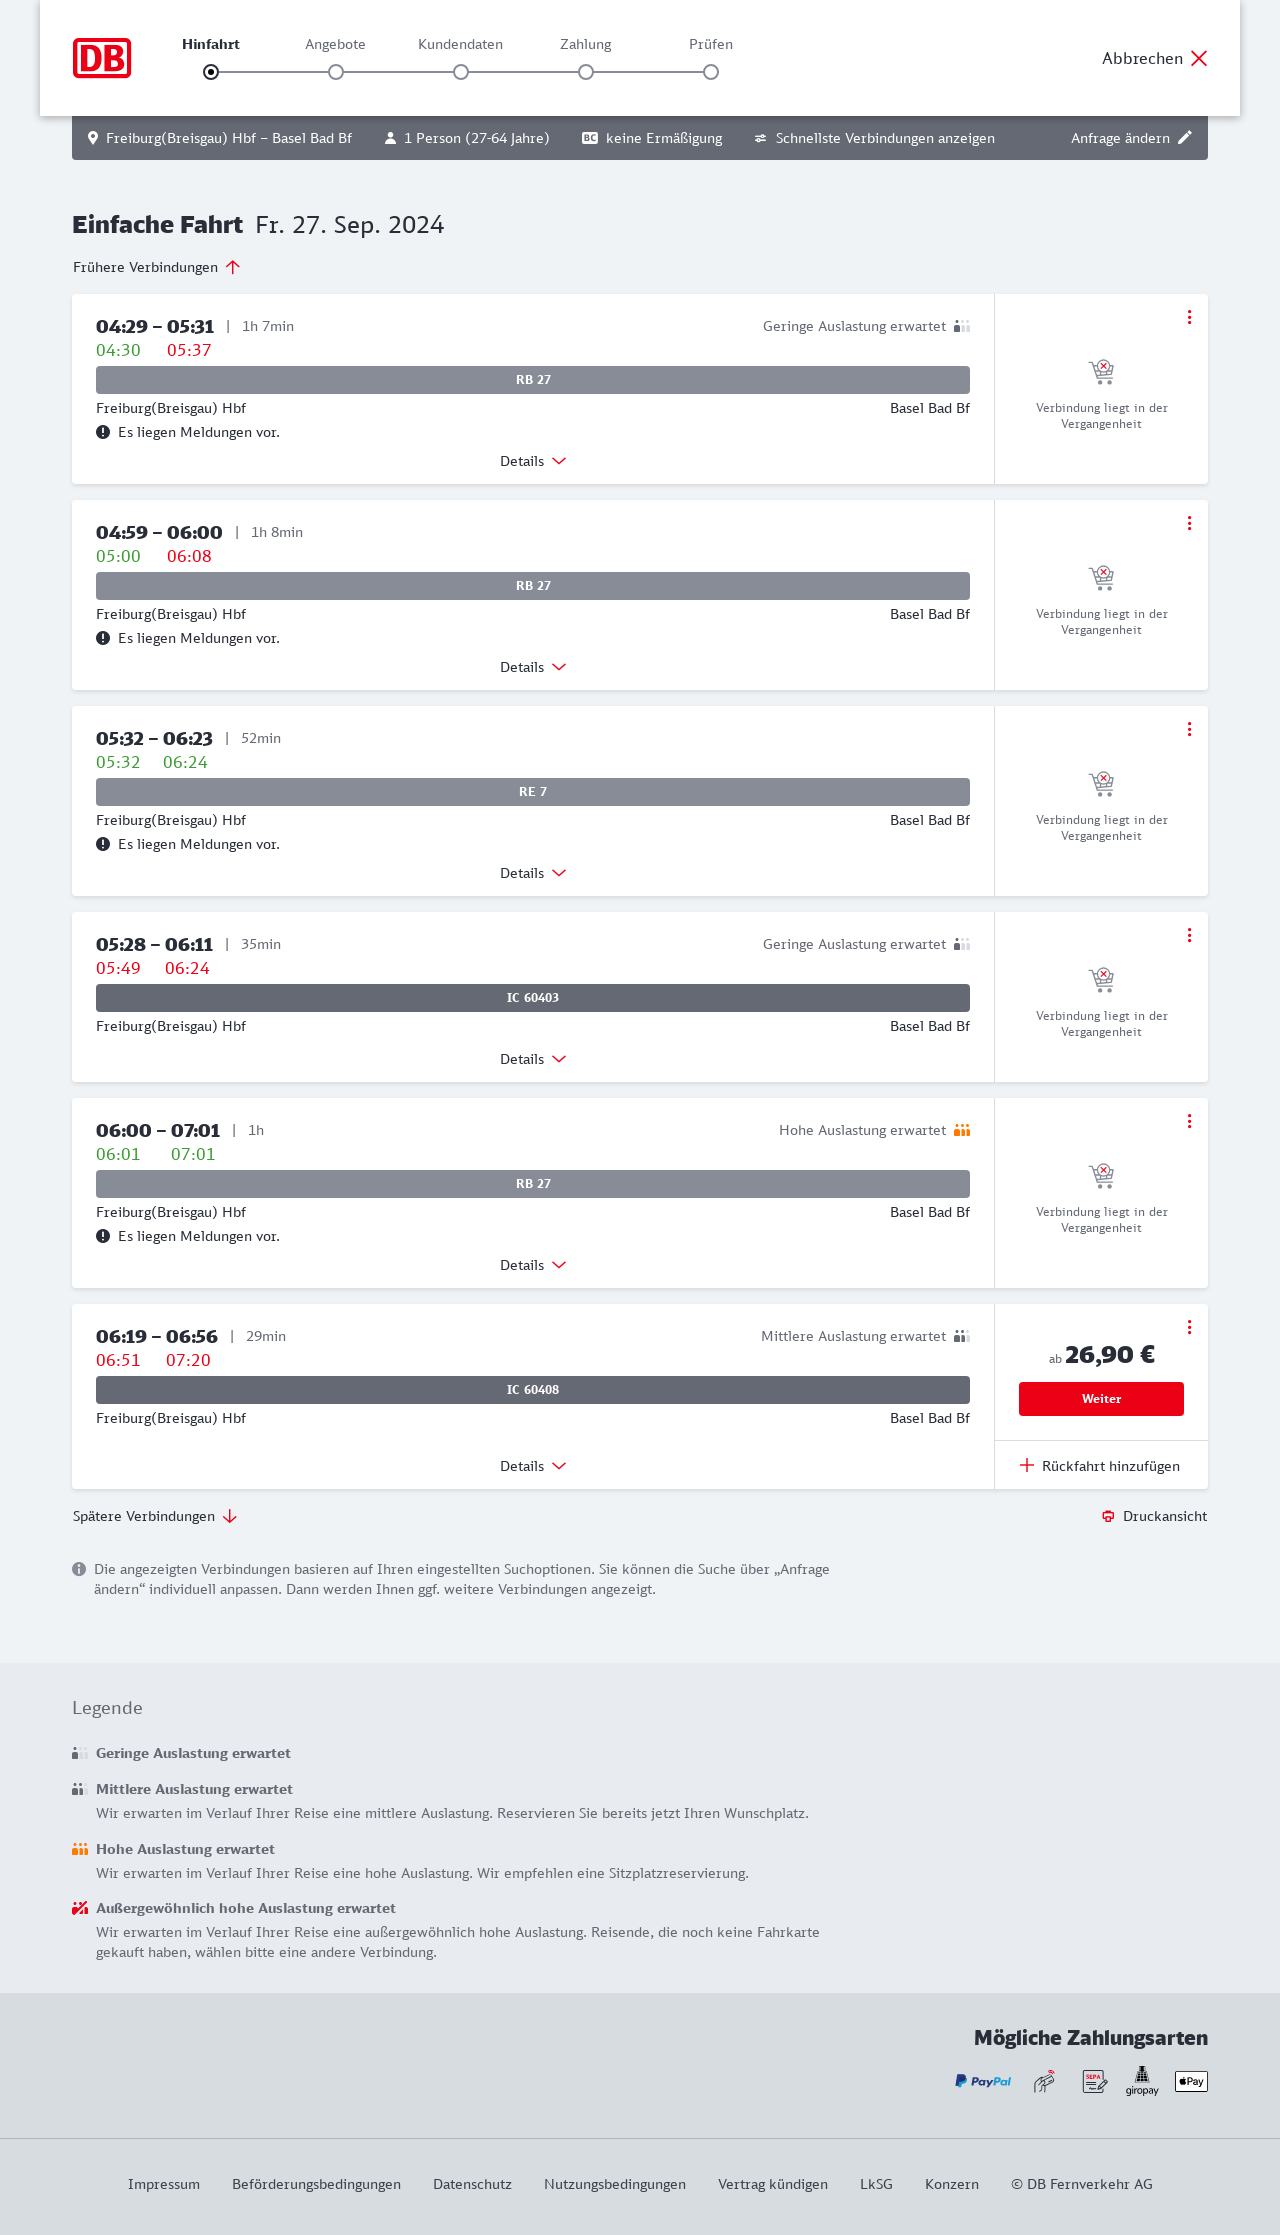Viewport: 1280px width, 2235px height.
Task: Click the PayPal payment icon
Action: click(983, 2081)
